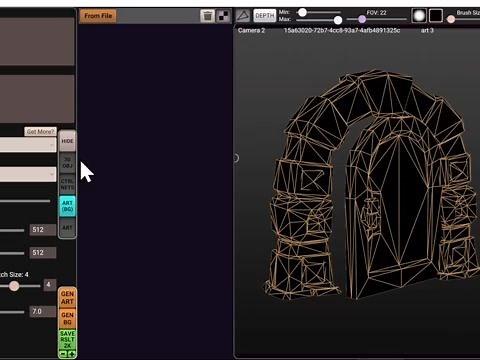Click the small circle handle on viewport edge
Screen dimensions: 480x360
pyautogui.click(x=236, y=158)
